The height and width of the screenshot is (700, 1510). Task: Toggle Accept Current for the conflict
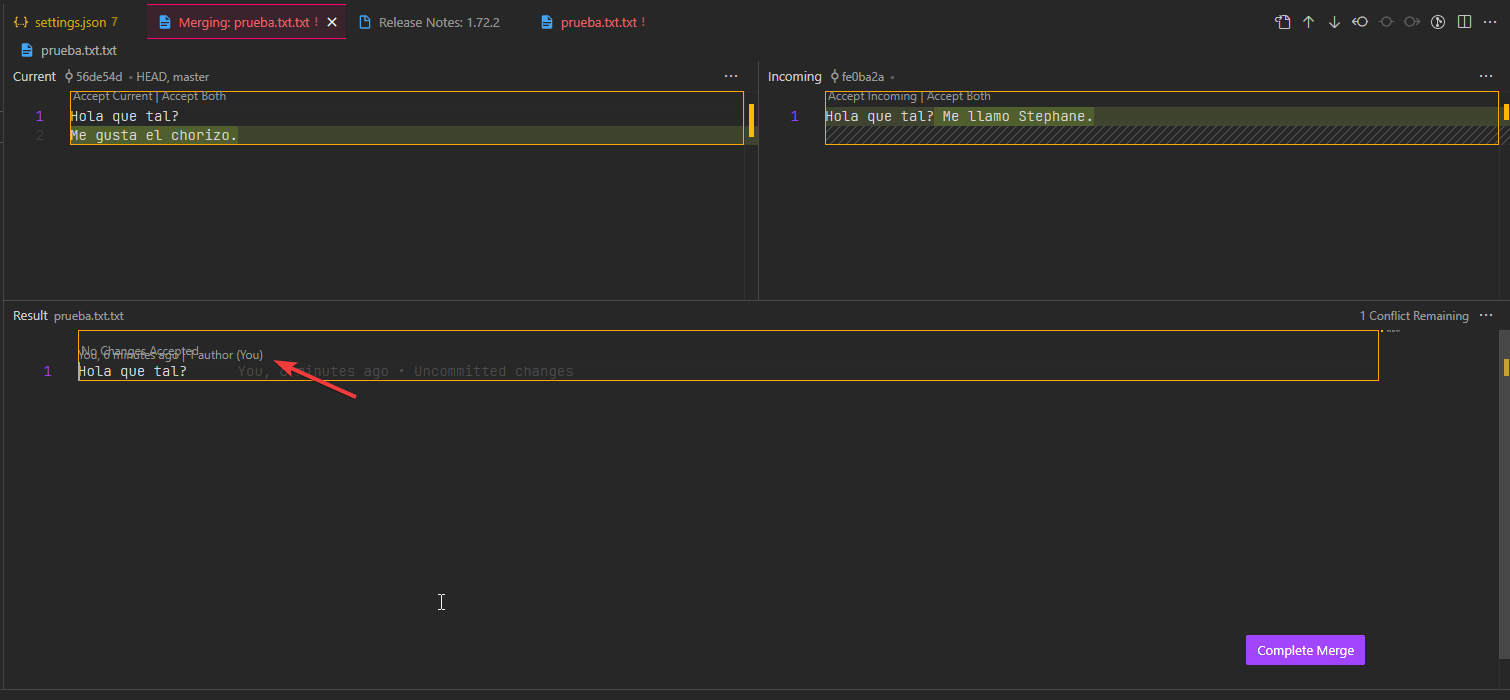[112, 96]
